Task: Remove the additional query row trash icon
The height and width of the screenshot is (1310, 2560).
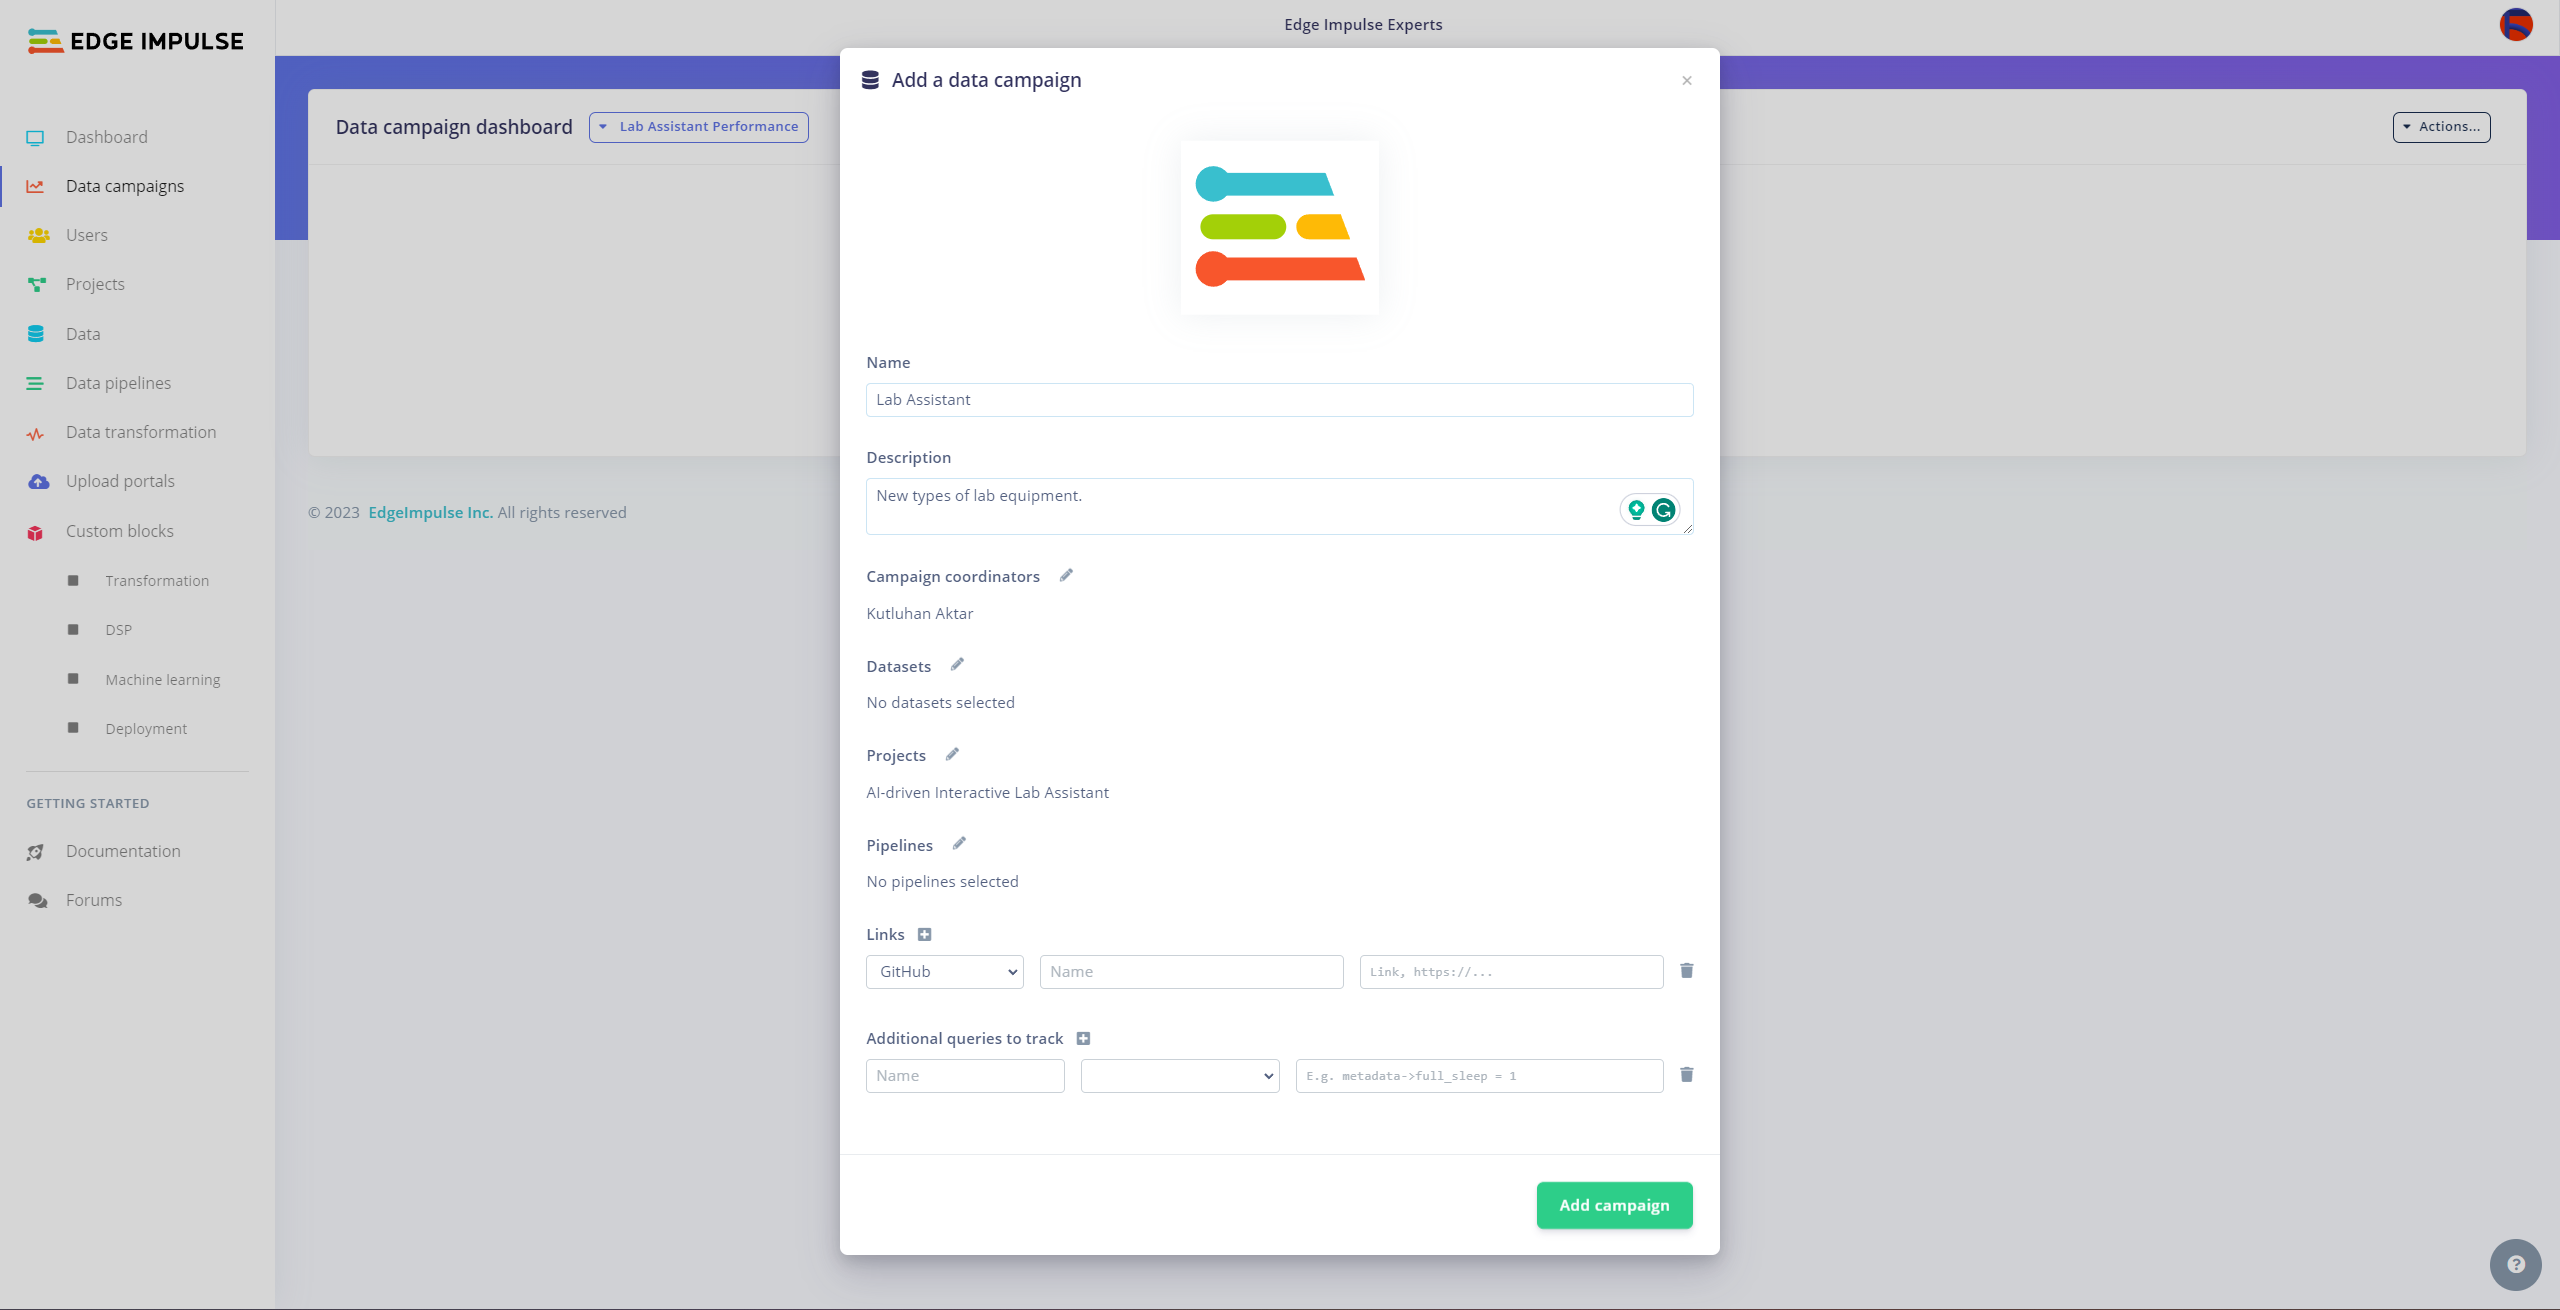Action: click(1686, 1075)
